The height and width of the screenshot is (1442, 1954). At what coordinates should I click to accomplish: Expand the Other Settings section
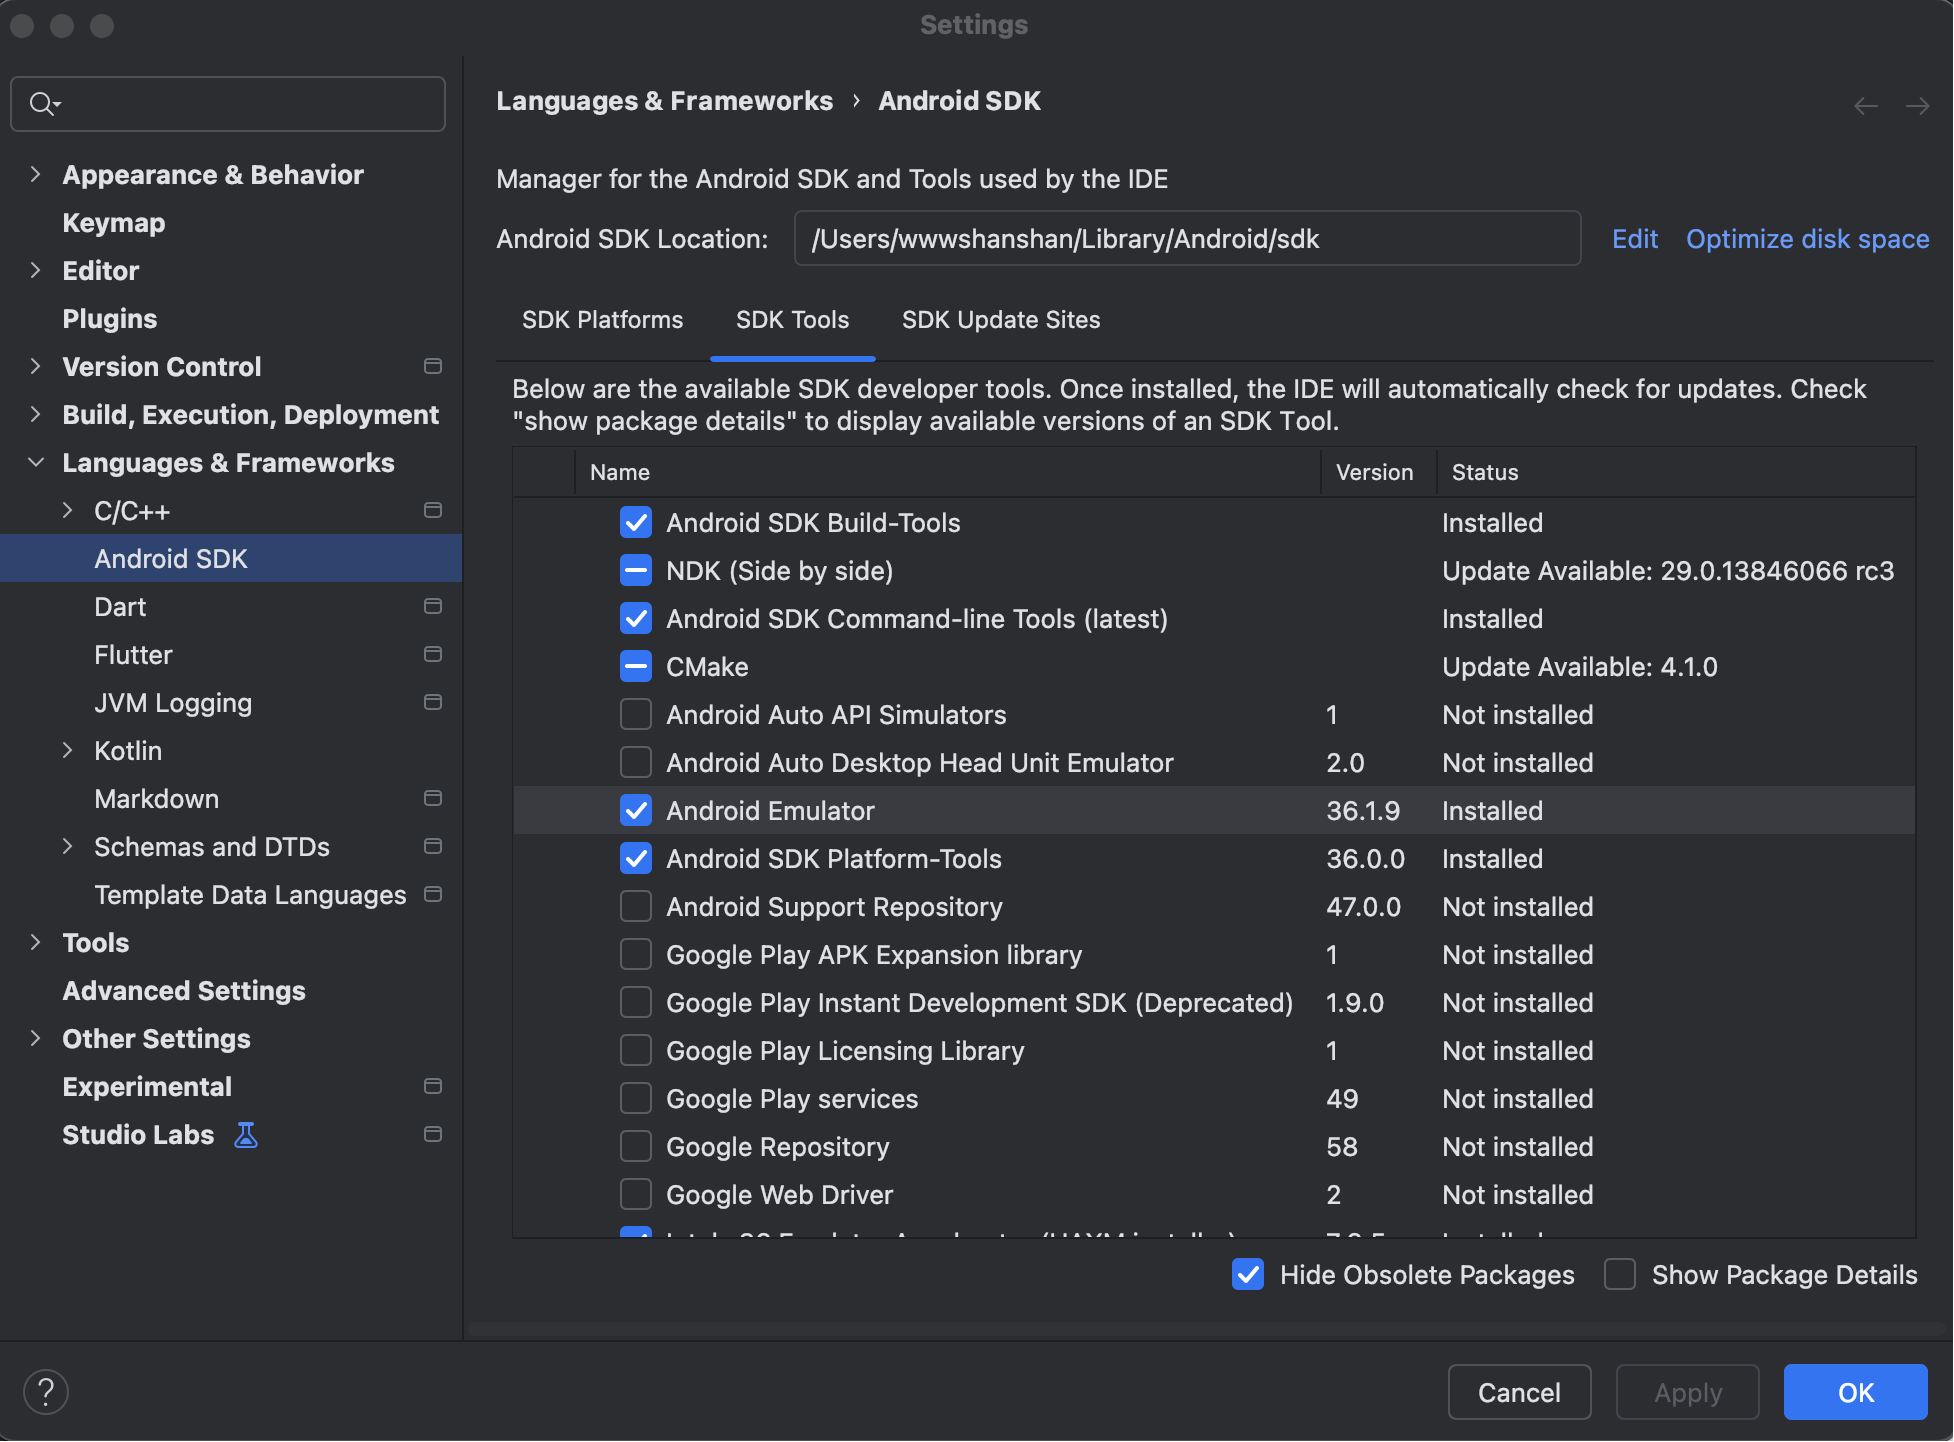(36, 1039)
